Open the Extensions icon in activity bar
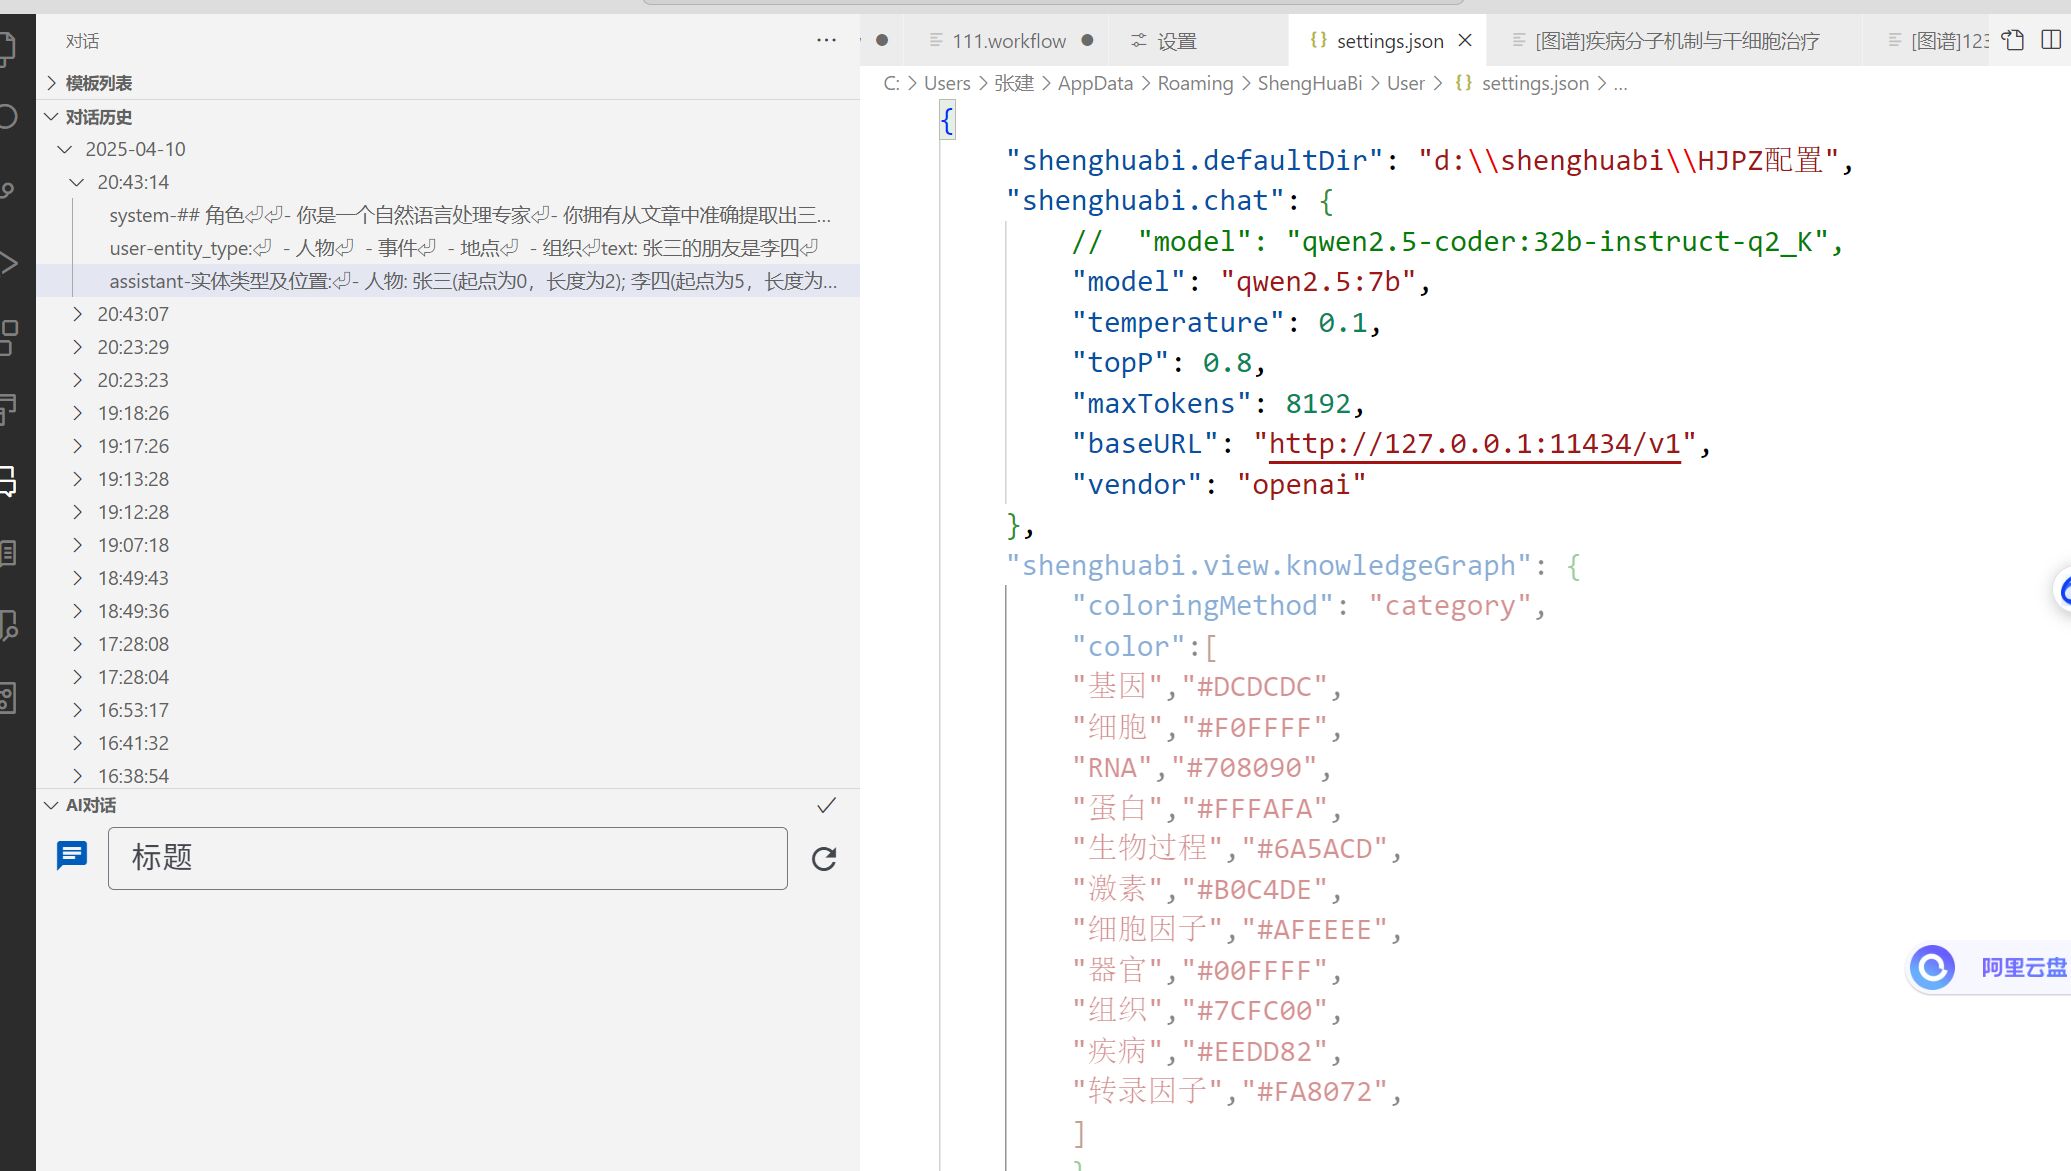2071x1171 pixels. 8,338
